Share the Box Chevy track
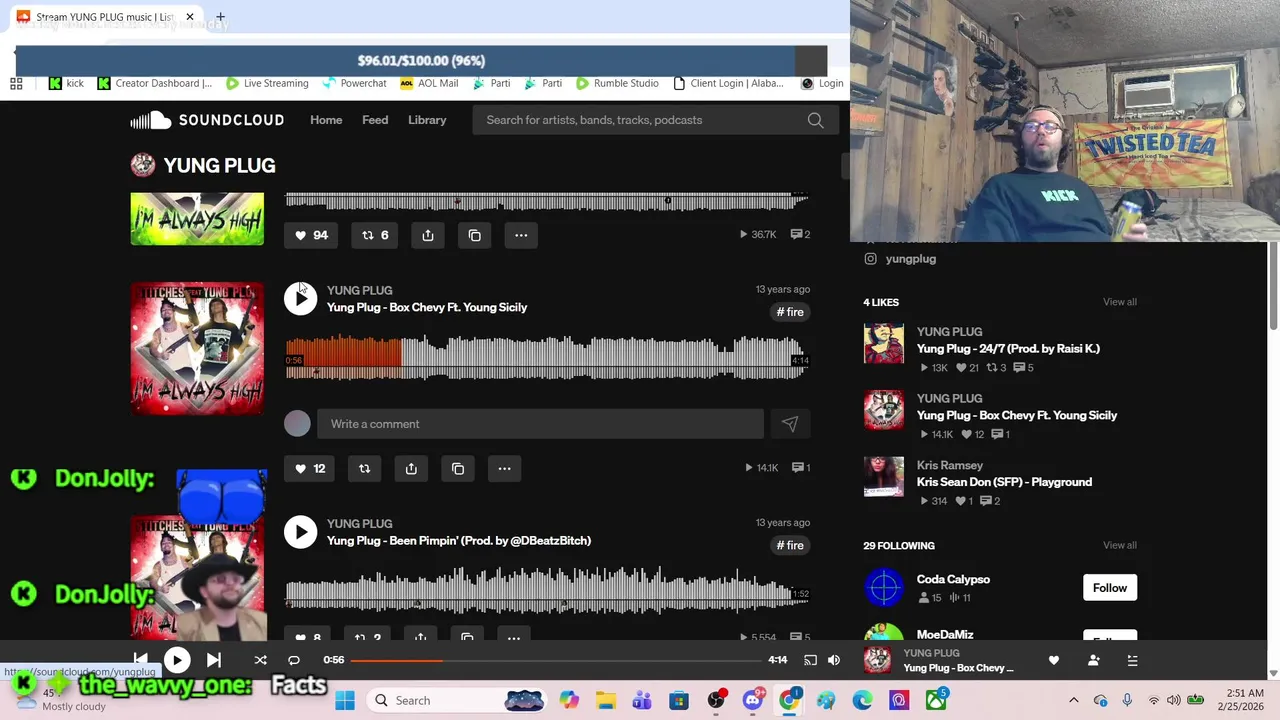The image size is (1280, 720). point(411,468)
